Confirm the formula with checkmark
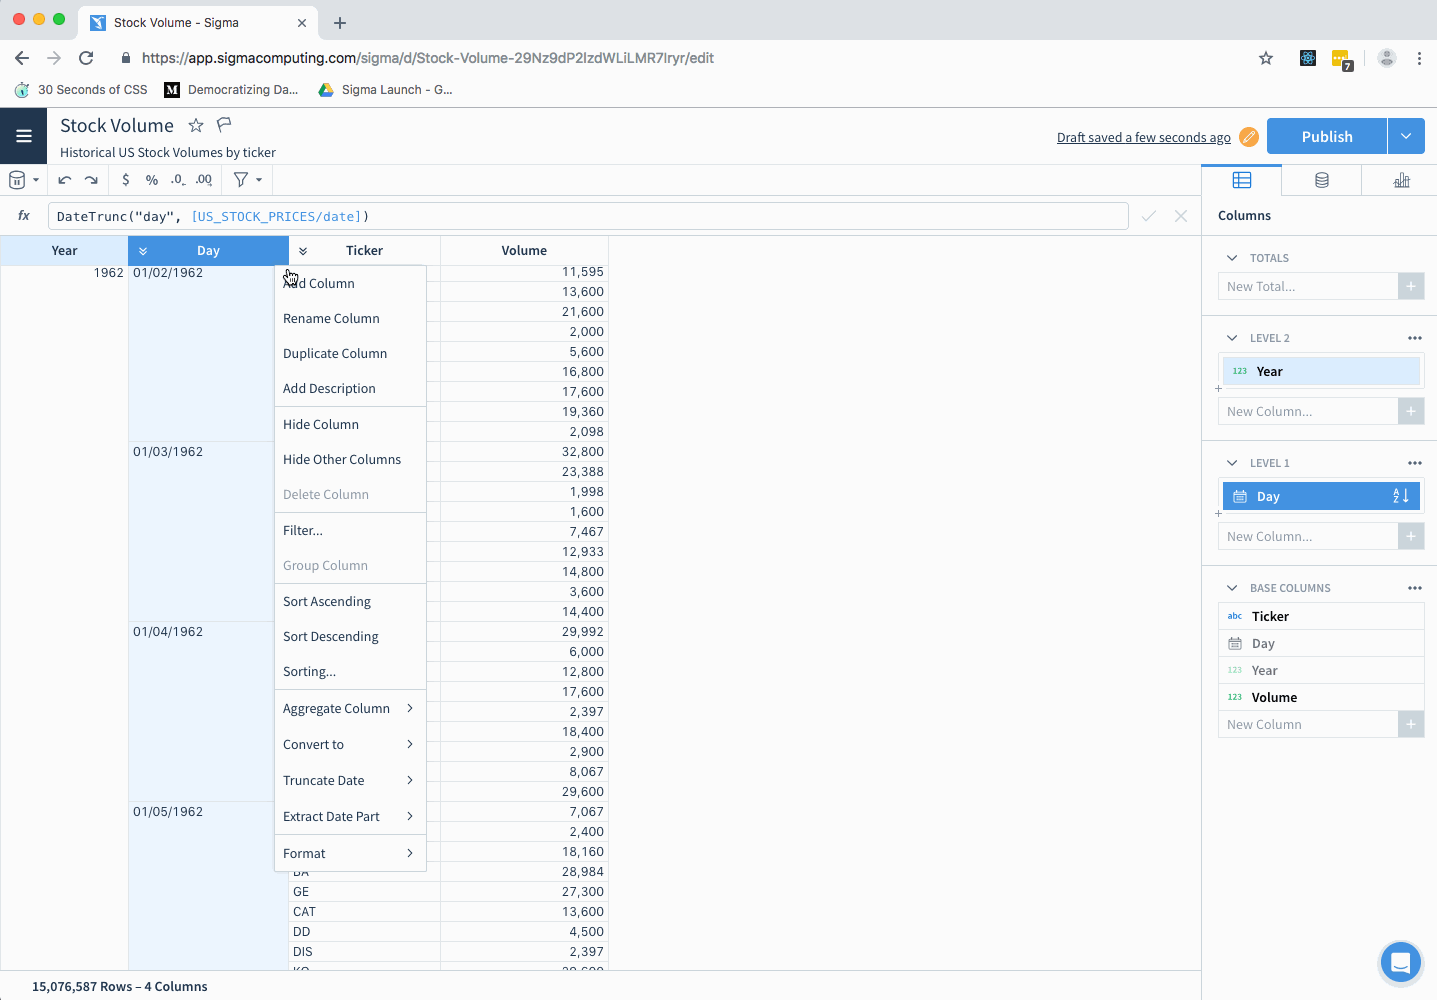The height and width of the screenshot is (1000, 1437). click(1149, 216)
